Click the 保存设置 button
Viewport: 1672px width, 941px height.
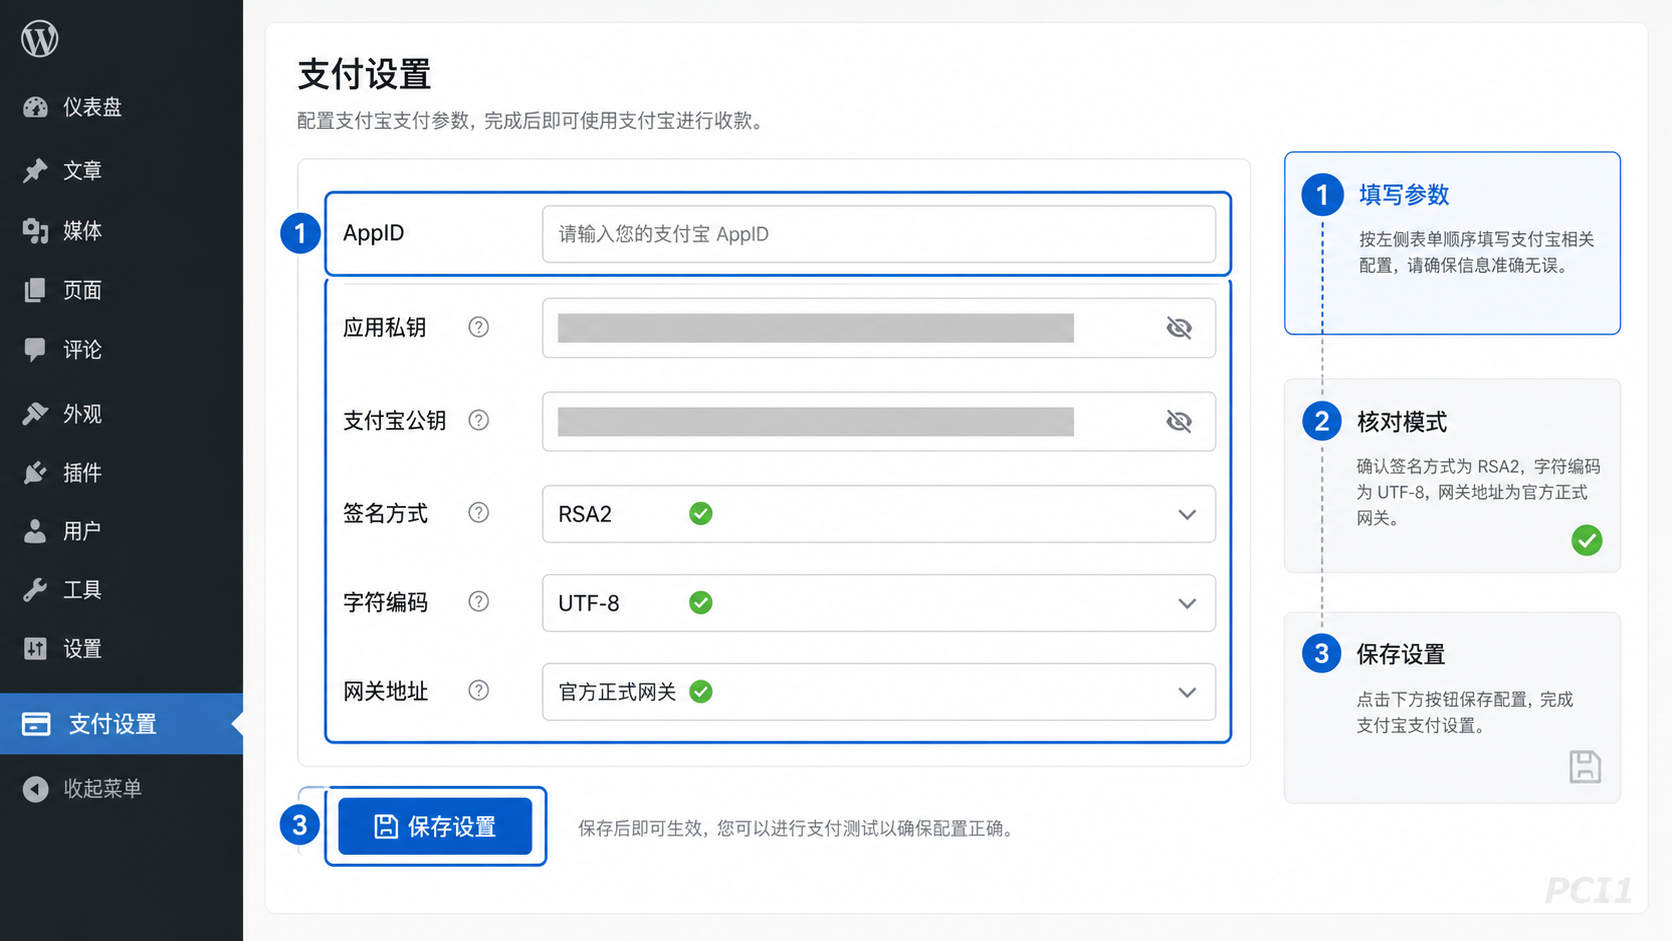click(435, 826)
